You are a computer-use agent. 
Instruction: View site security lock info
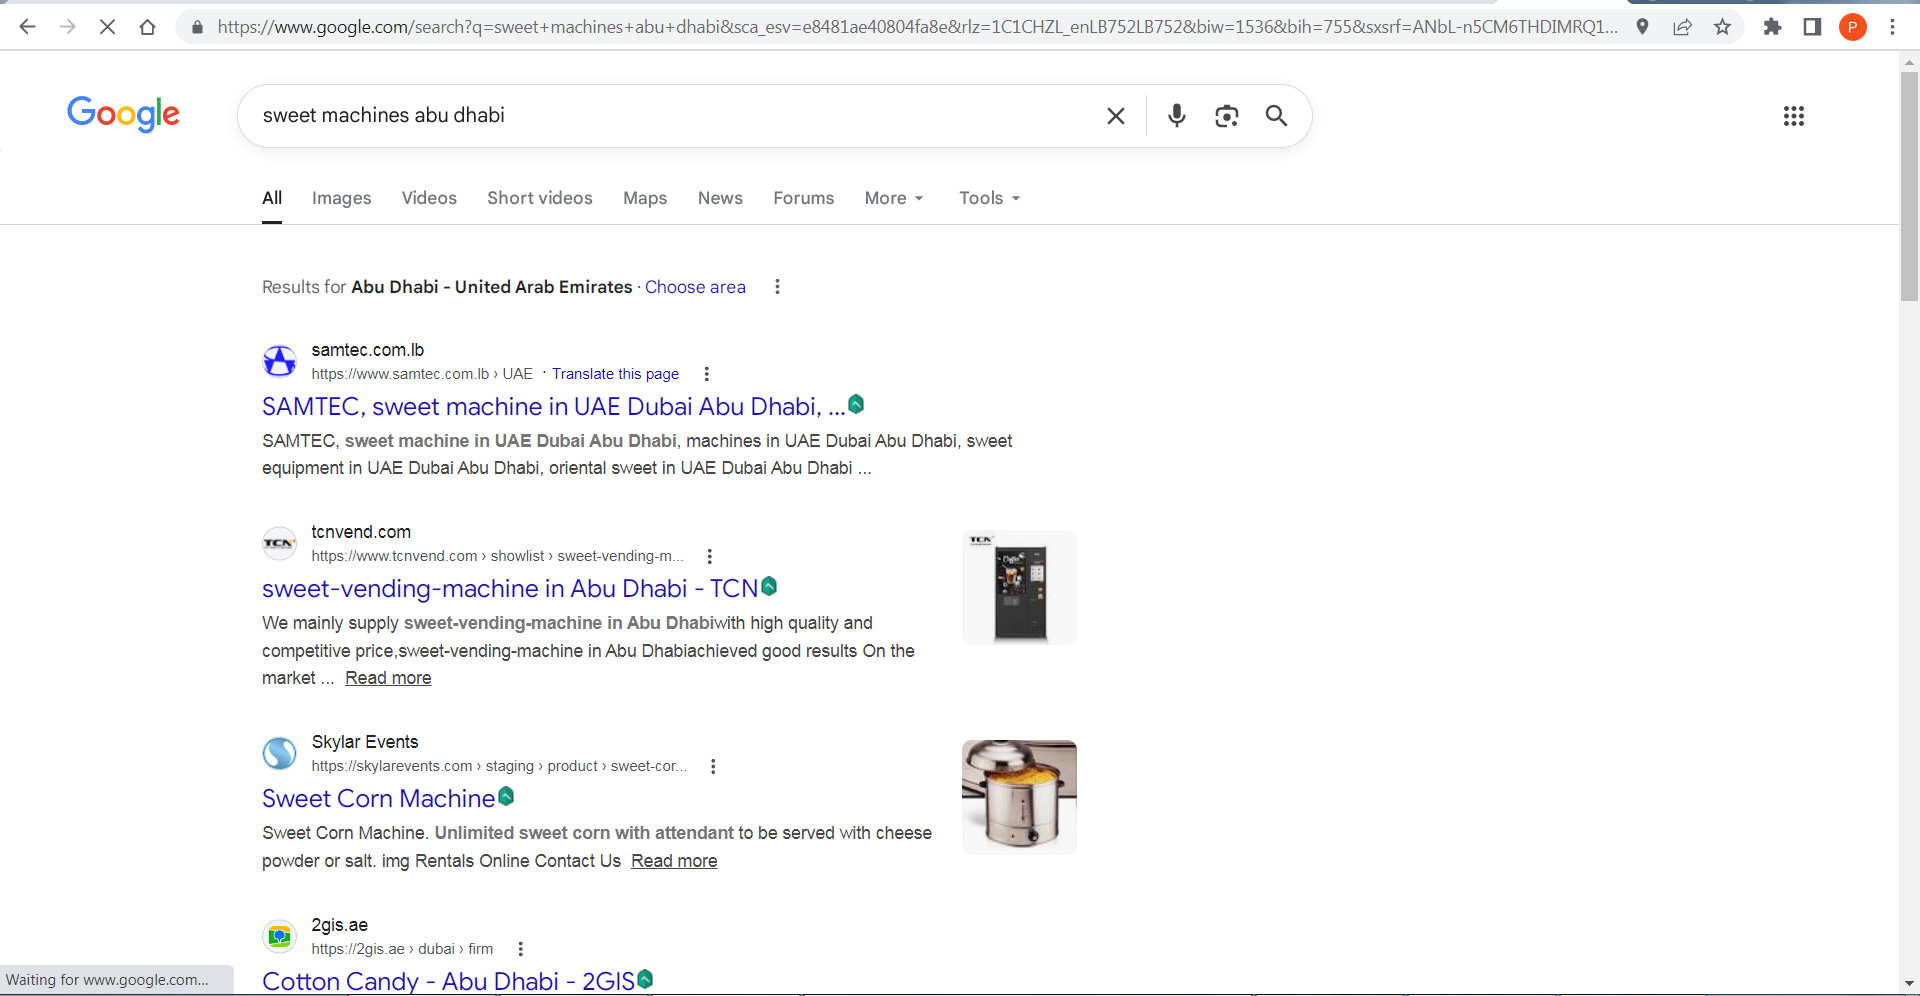click(x=197, y=27)
